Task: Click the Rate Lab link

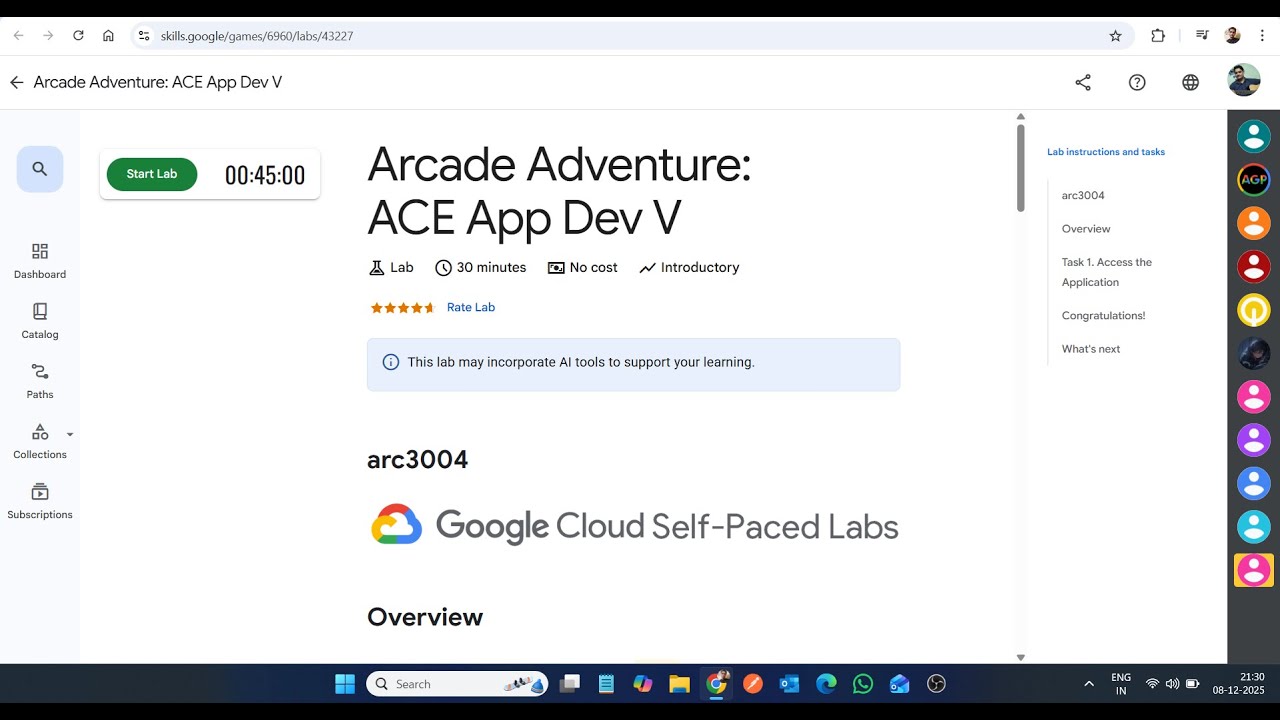Action: (x=471, y=307)
